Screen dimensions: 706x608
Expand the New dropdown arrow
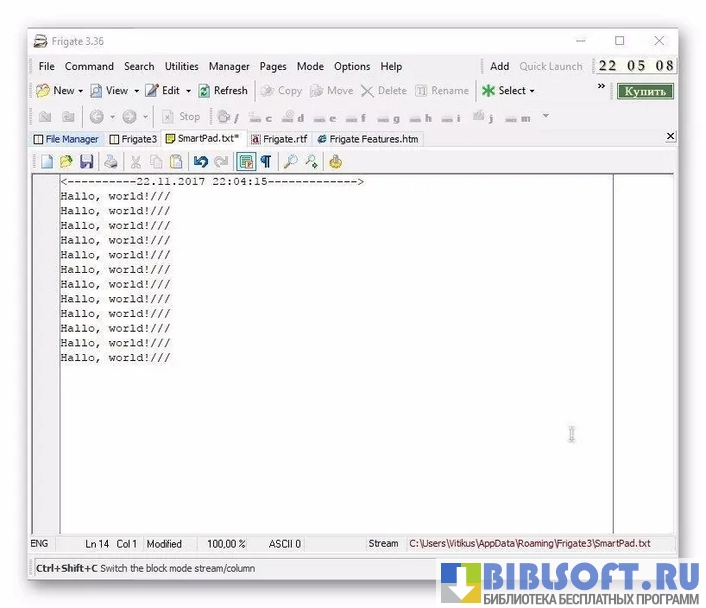click(x=80, y=91)
